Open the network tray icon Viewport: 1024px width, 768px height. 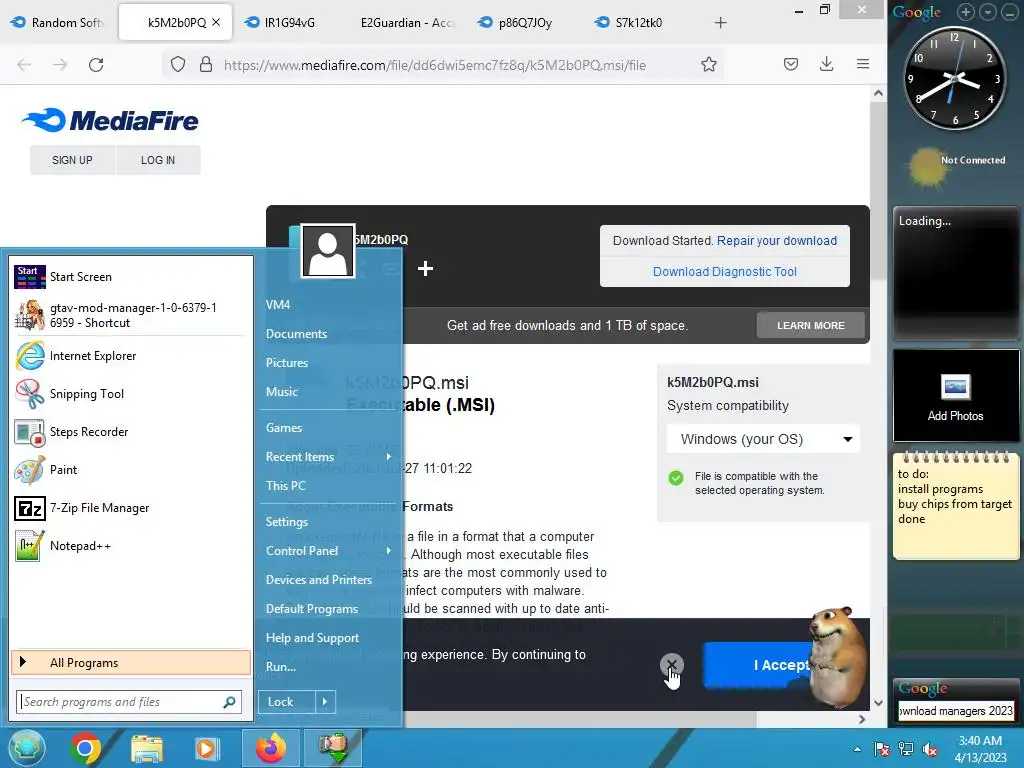(x=906, y=749)
